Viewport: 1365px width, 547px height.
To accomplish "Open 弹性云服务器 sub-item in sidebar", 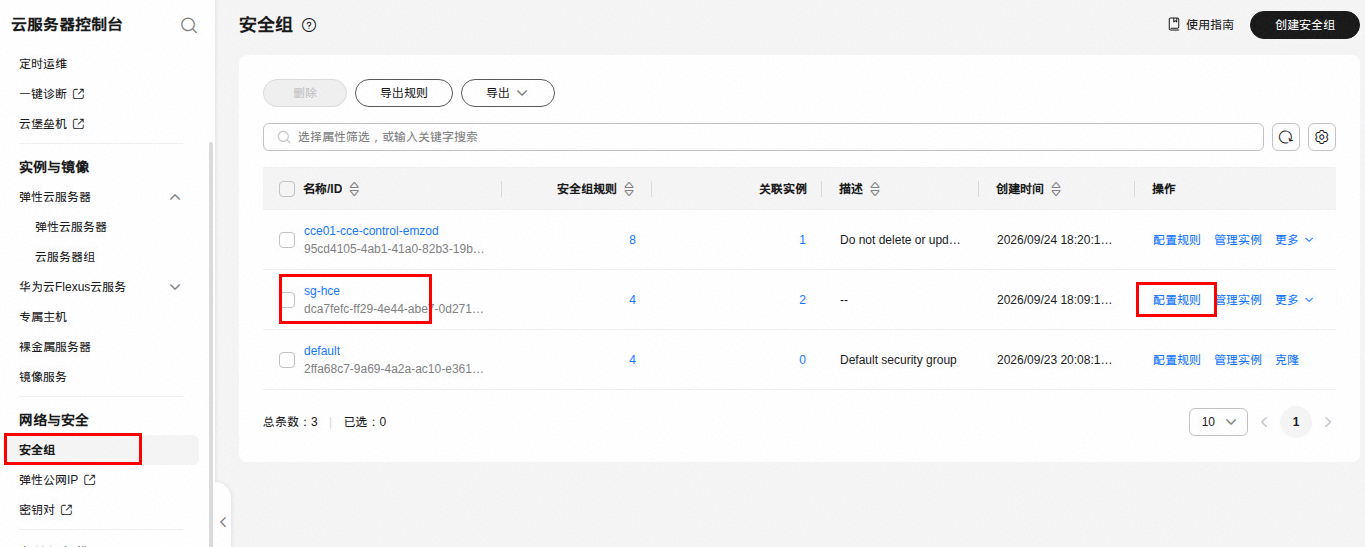I will click(x=71, y=227).
